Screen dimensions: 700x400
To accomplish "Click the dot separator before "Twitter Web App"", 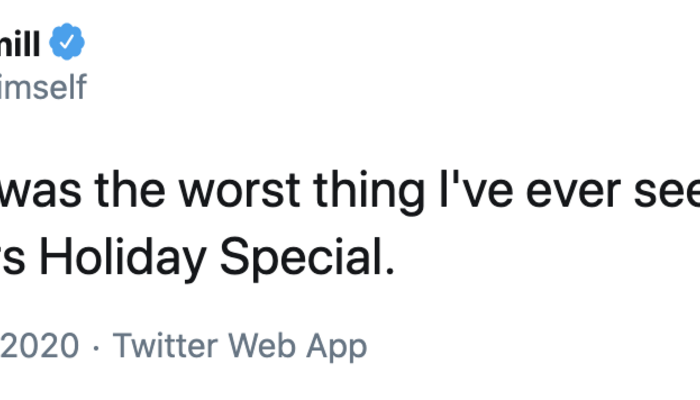I will click(x=95, y=346).
